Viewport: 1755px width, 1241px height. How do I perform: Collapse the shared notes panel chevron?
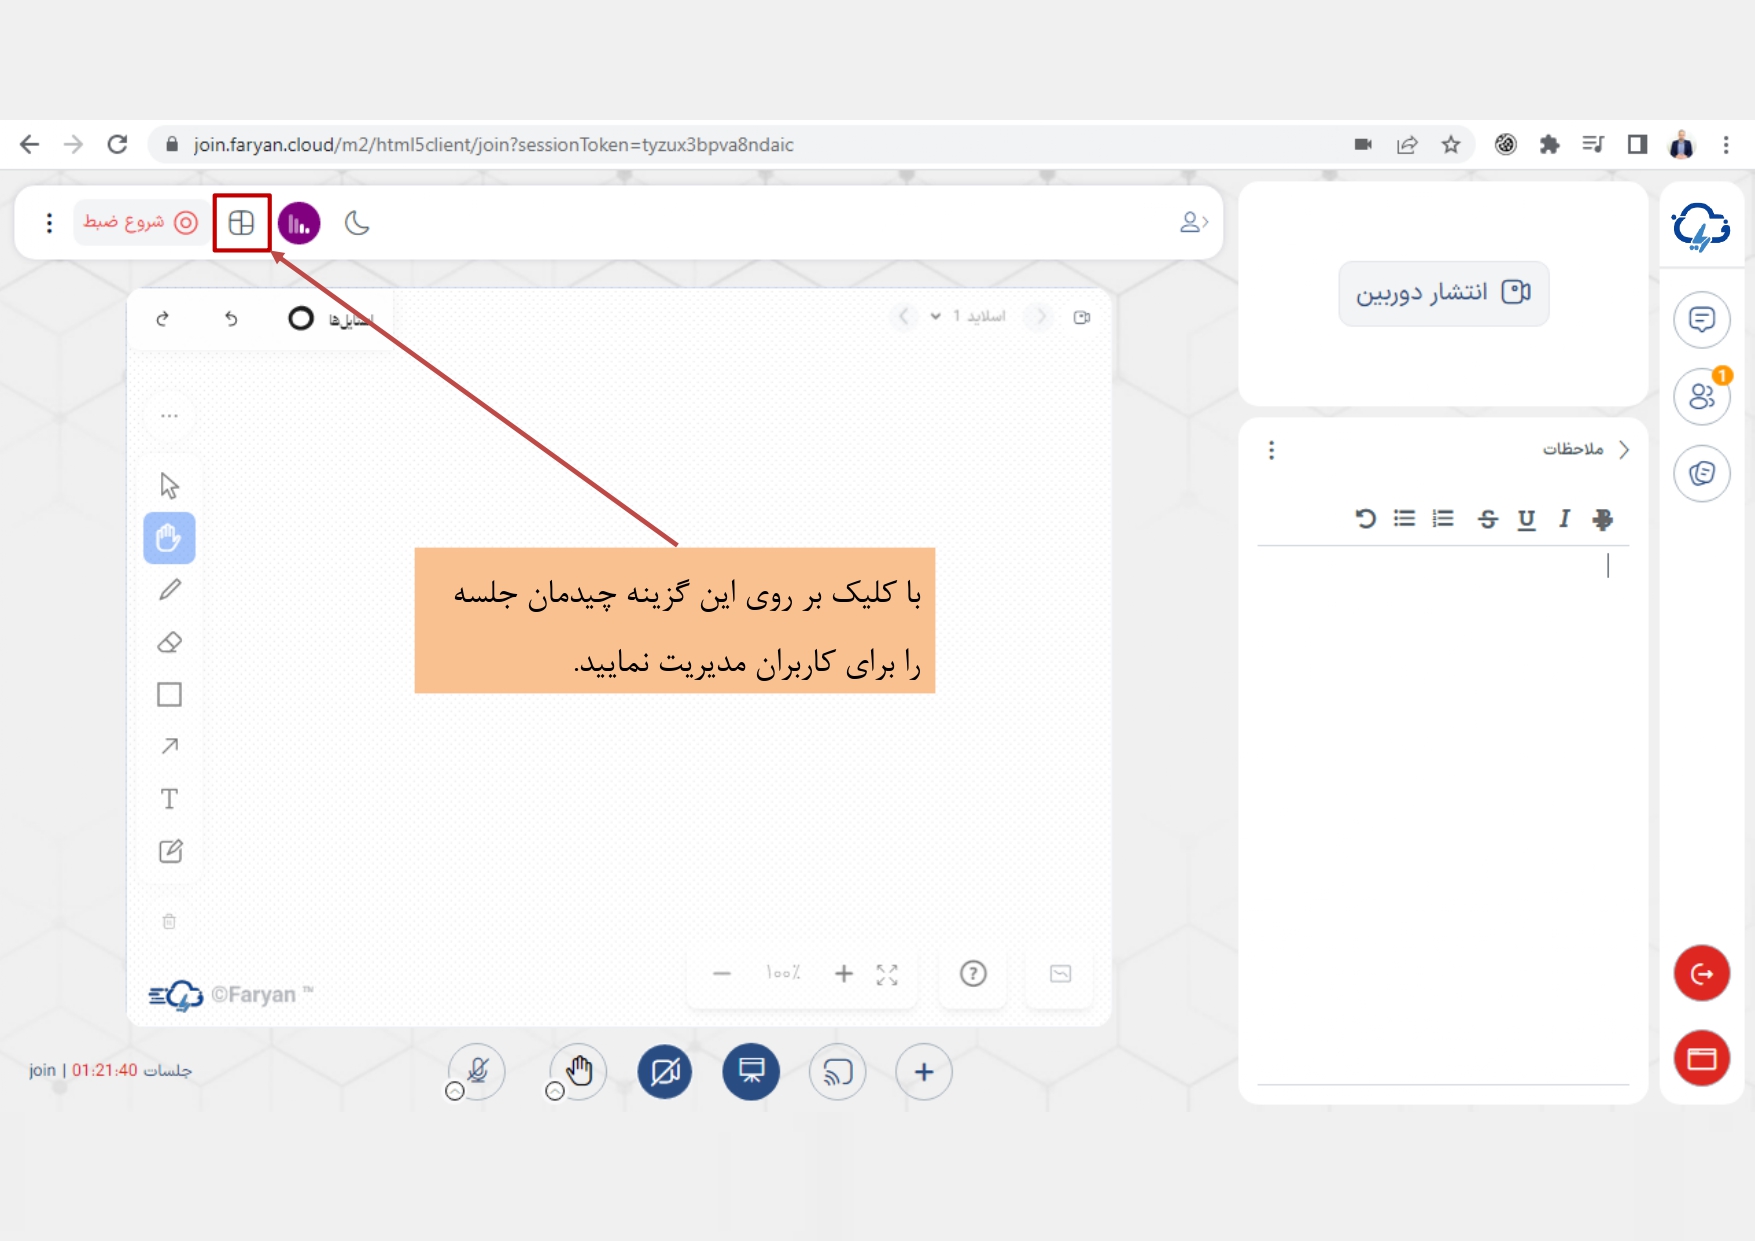[x=1624, y=449]
